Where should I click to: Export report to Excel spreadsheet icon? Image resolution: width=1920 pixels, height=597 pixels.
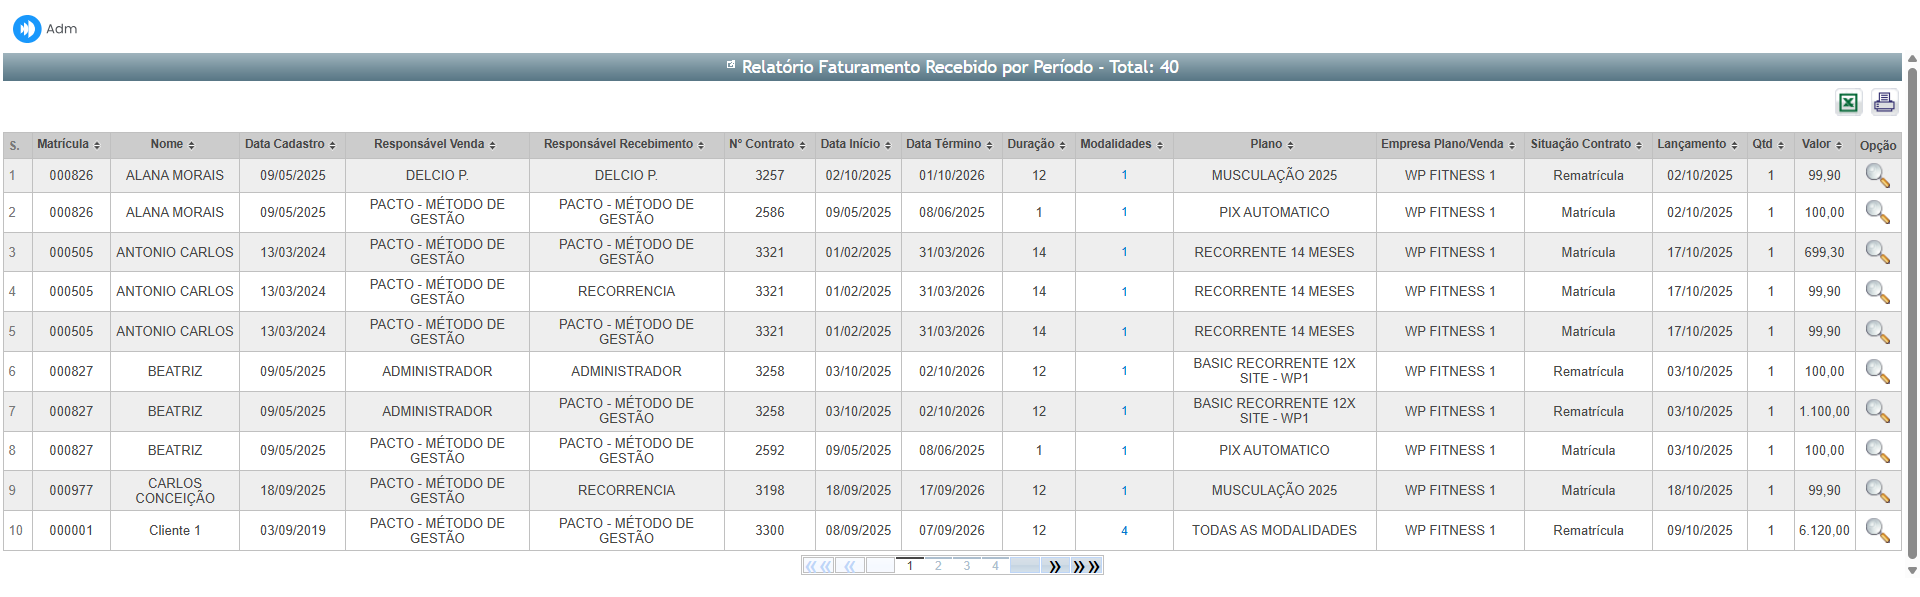click(x=1848, y=103)
